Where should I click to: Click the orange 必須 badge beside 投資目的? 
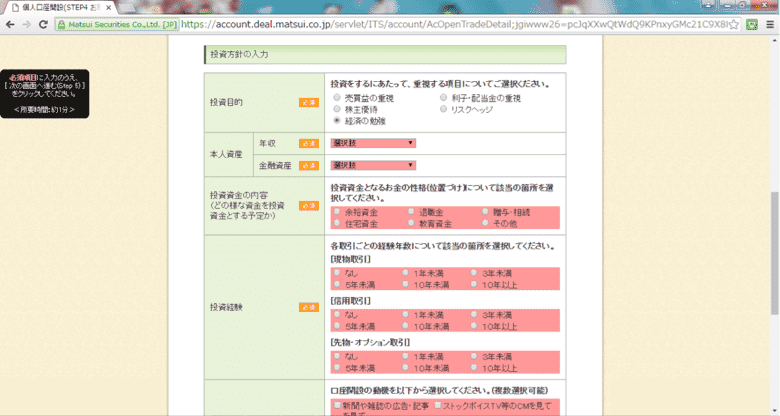click(x=309, y=102)
